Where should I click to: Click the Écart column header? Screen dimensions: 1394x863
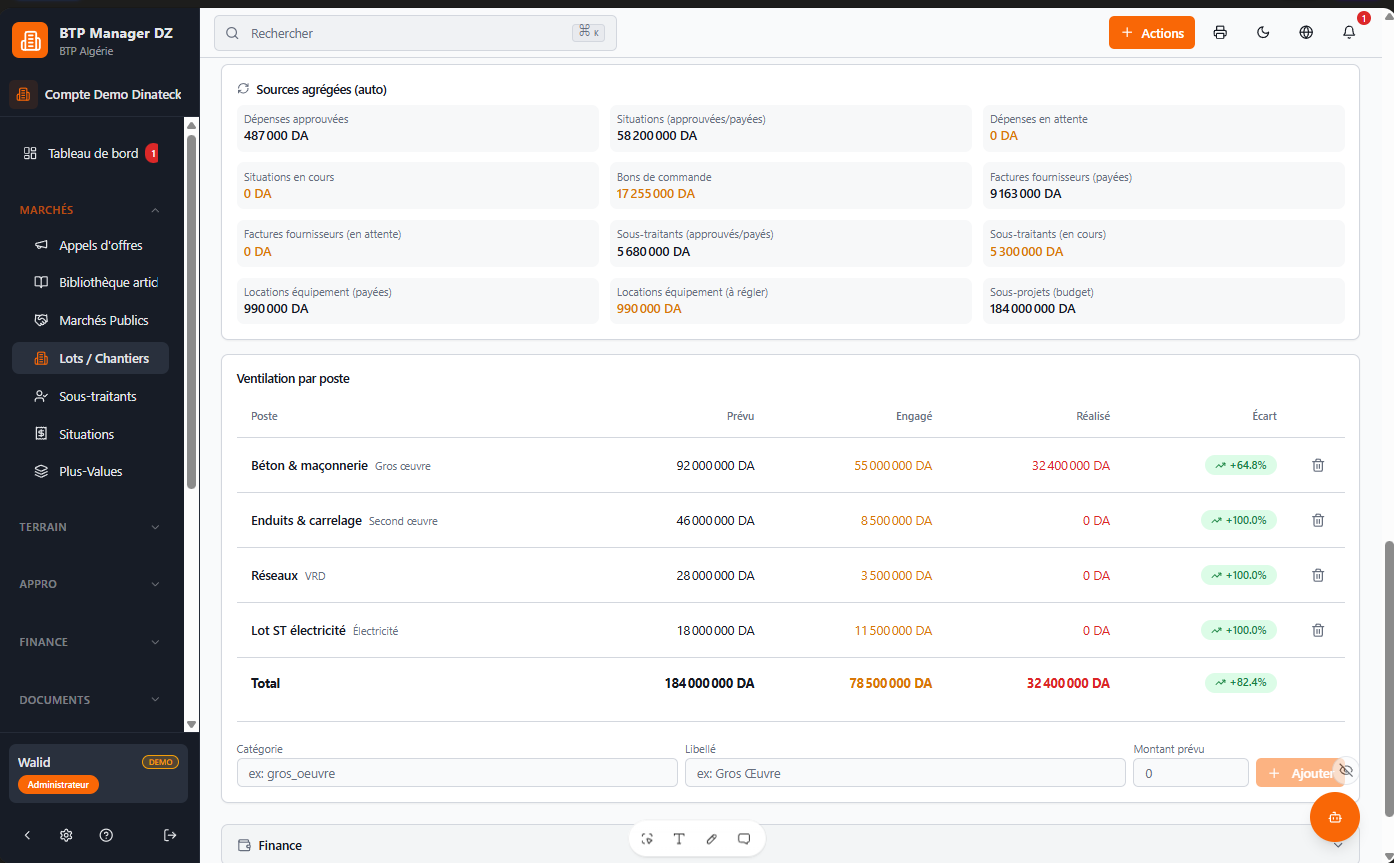[x=1264, y=416]
